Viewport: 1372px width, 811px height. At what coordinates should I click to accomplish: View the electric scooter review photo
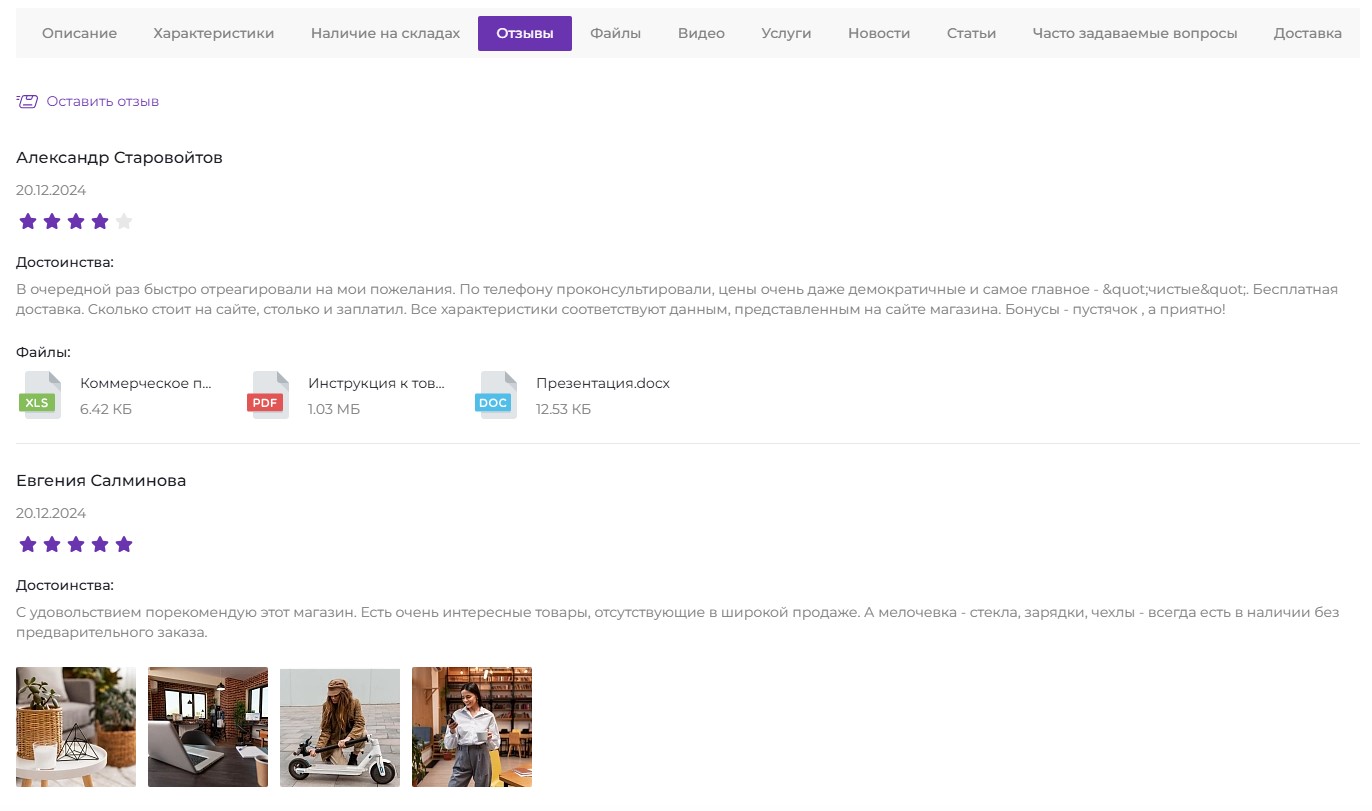tap(340, 727)
